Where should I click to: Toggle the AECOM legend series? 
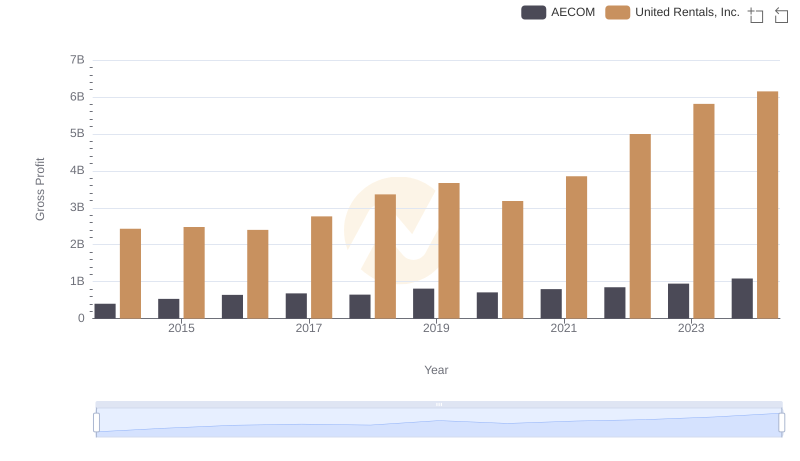pos(558,12)
